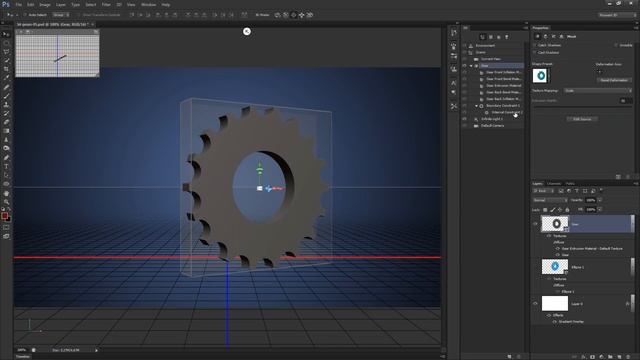Switch to the Paths tab
Viewport: 640px width, 360px height.
coord(570,184)
